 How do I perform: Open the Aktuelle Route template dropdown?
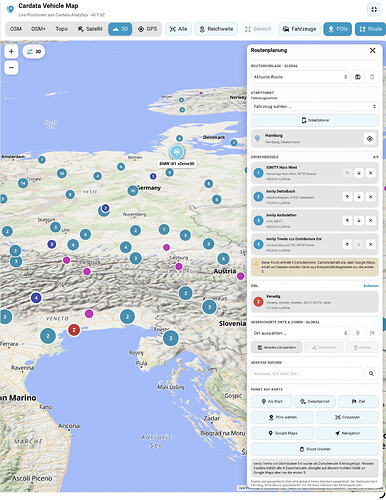(x=300, y=77)
